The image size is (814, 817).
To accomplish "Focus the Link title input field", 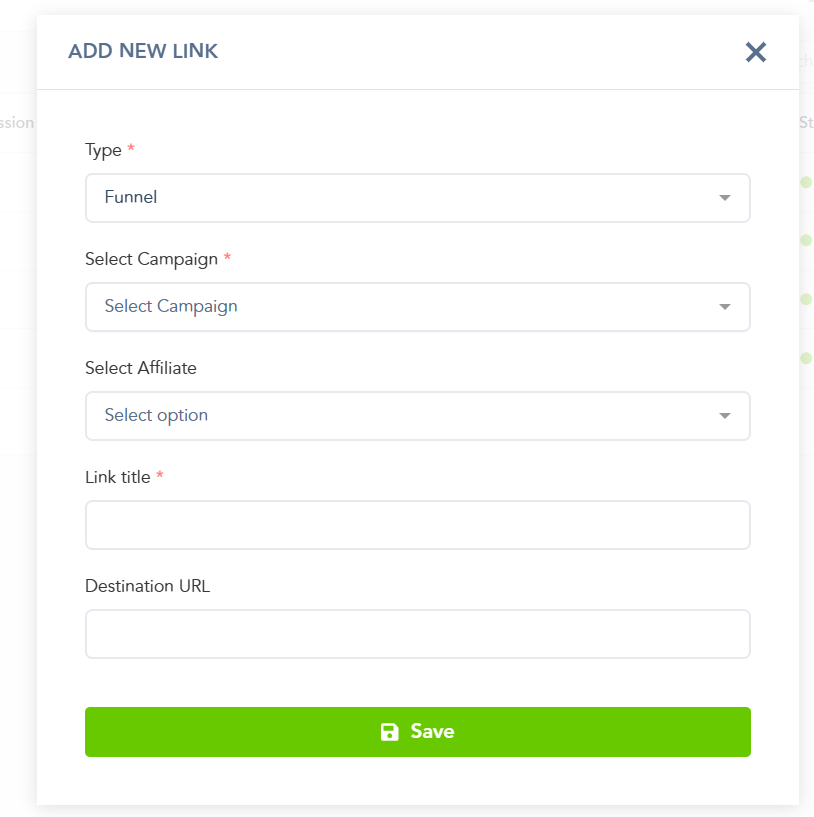I will coord(417,525).
